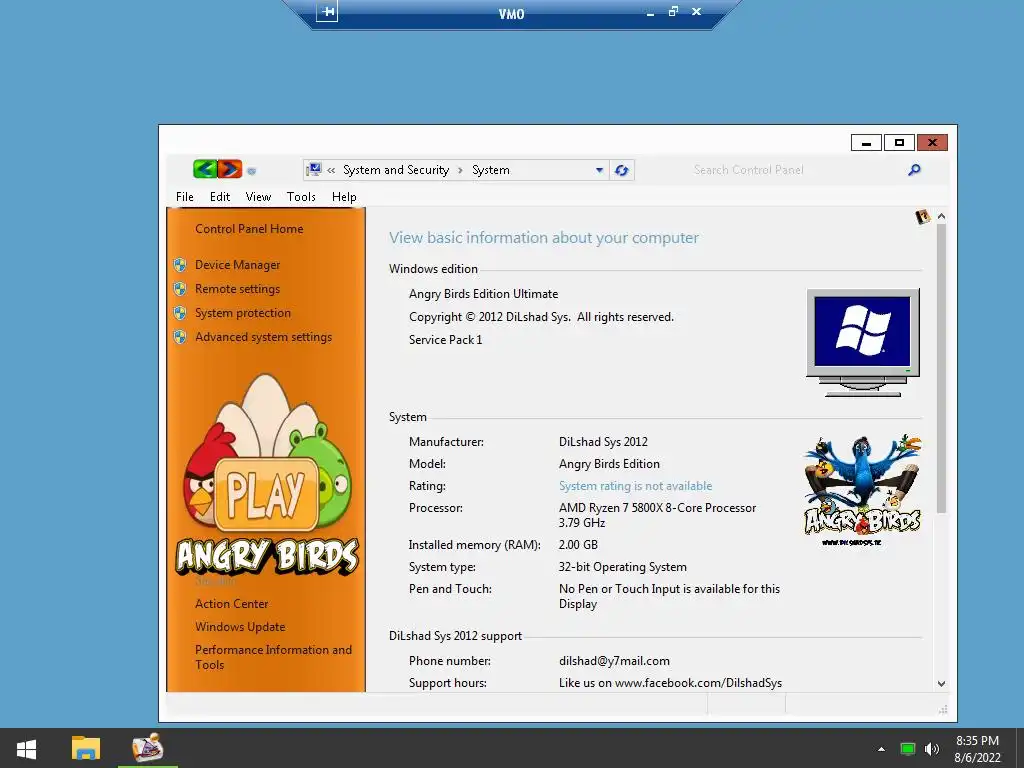Click the help icon in content pane

(922, 217)
